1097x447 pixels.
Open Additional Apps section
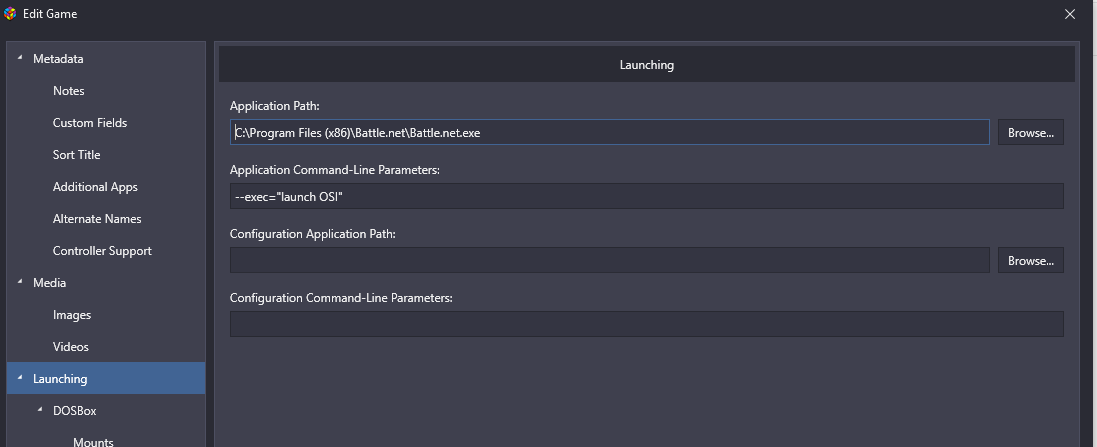tap(95, 187)
